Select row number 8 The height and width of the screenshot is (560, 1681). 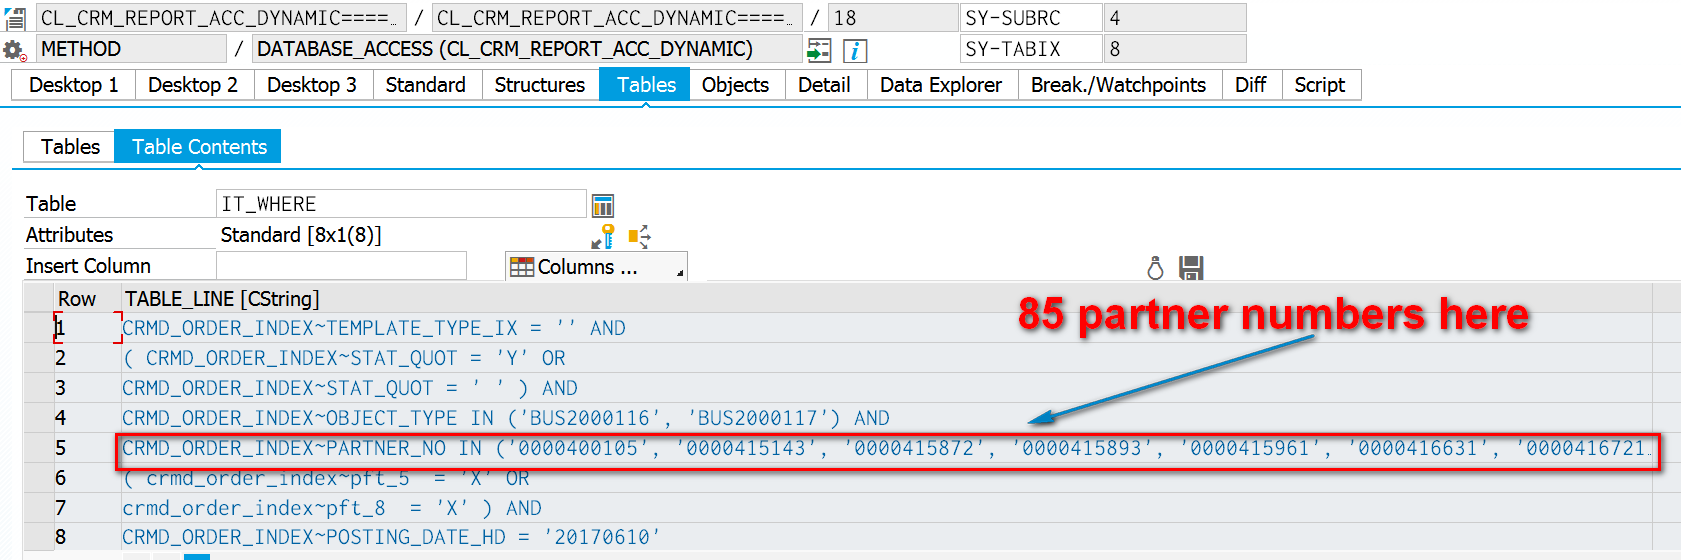point(87,537)
